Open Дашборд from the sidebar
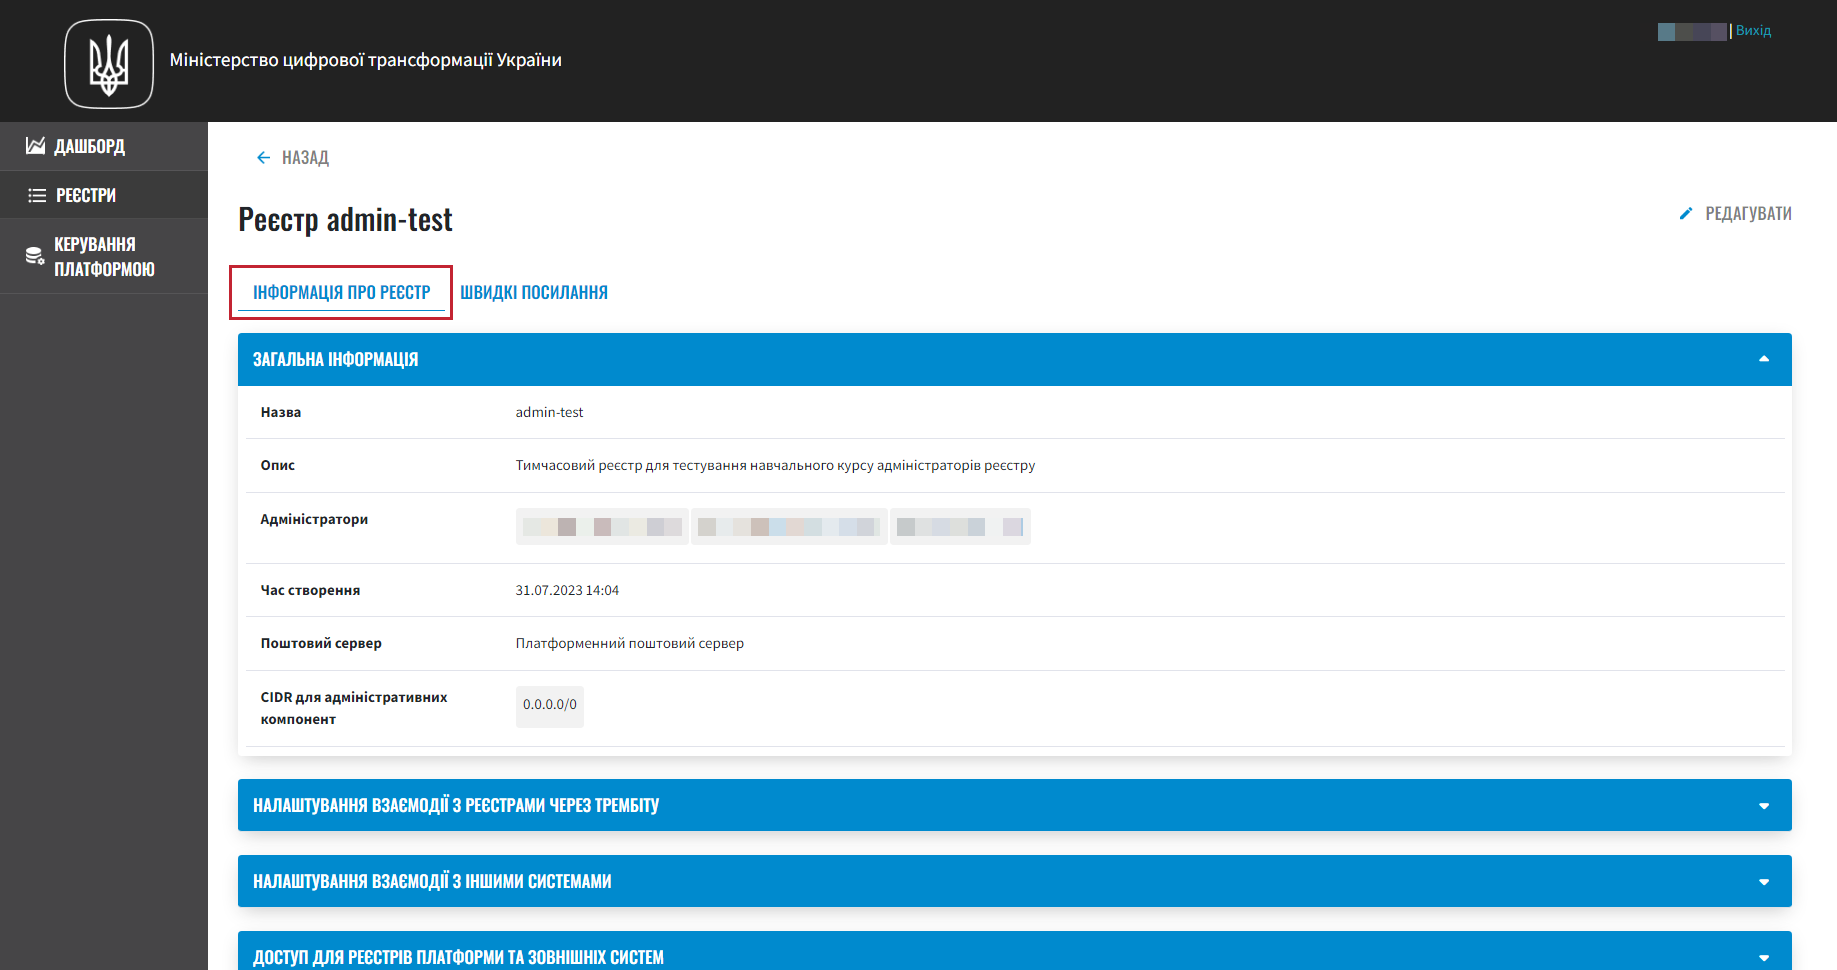The width and height of the screenshot is (1837, 970). click(90, 146)
